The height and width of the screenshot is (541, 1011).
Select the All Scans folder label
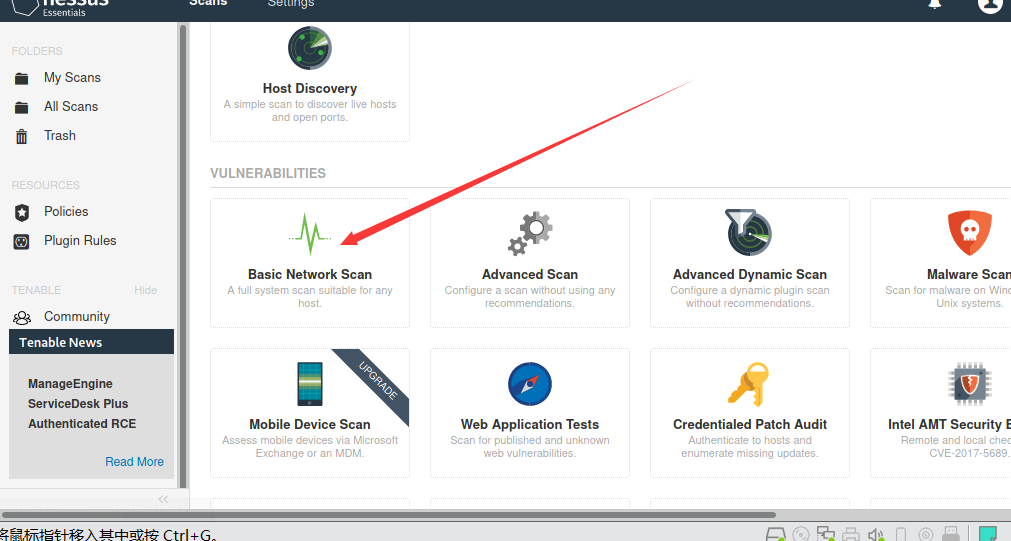coord(71,106)
